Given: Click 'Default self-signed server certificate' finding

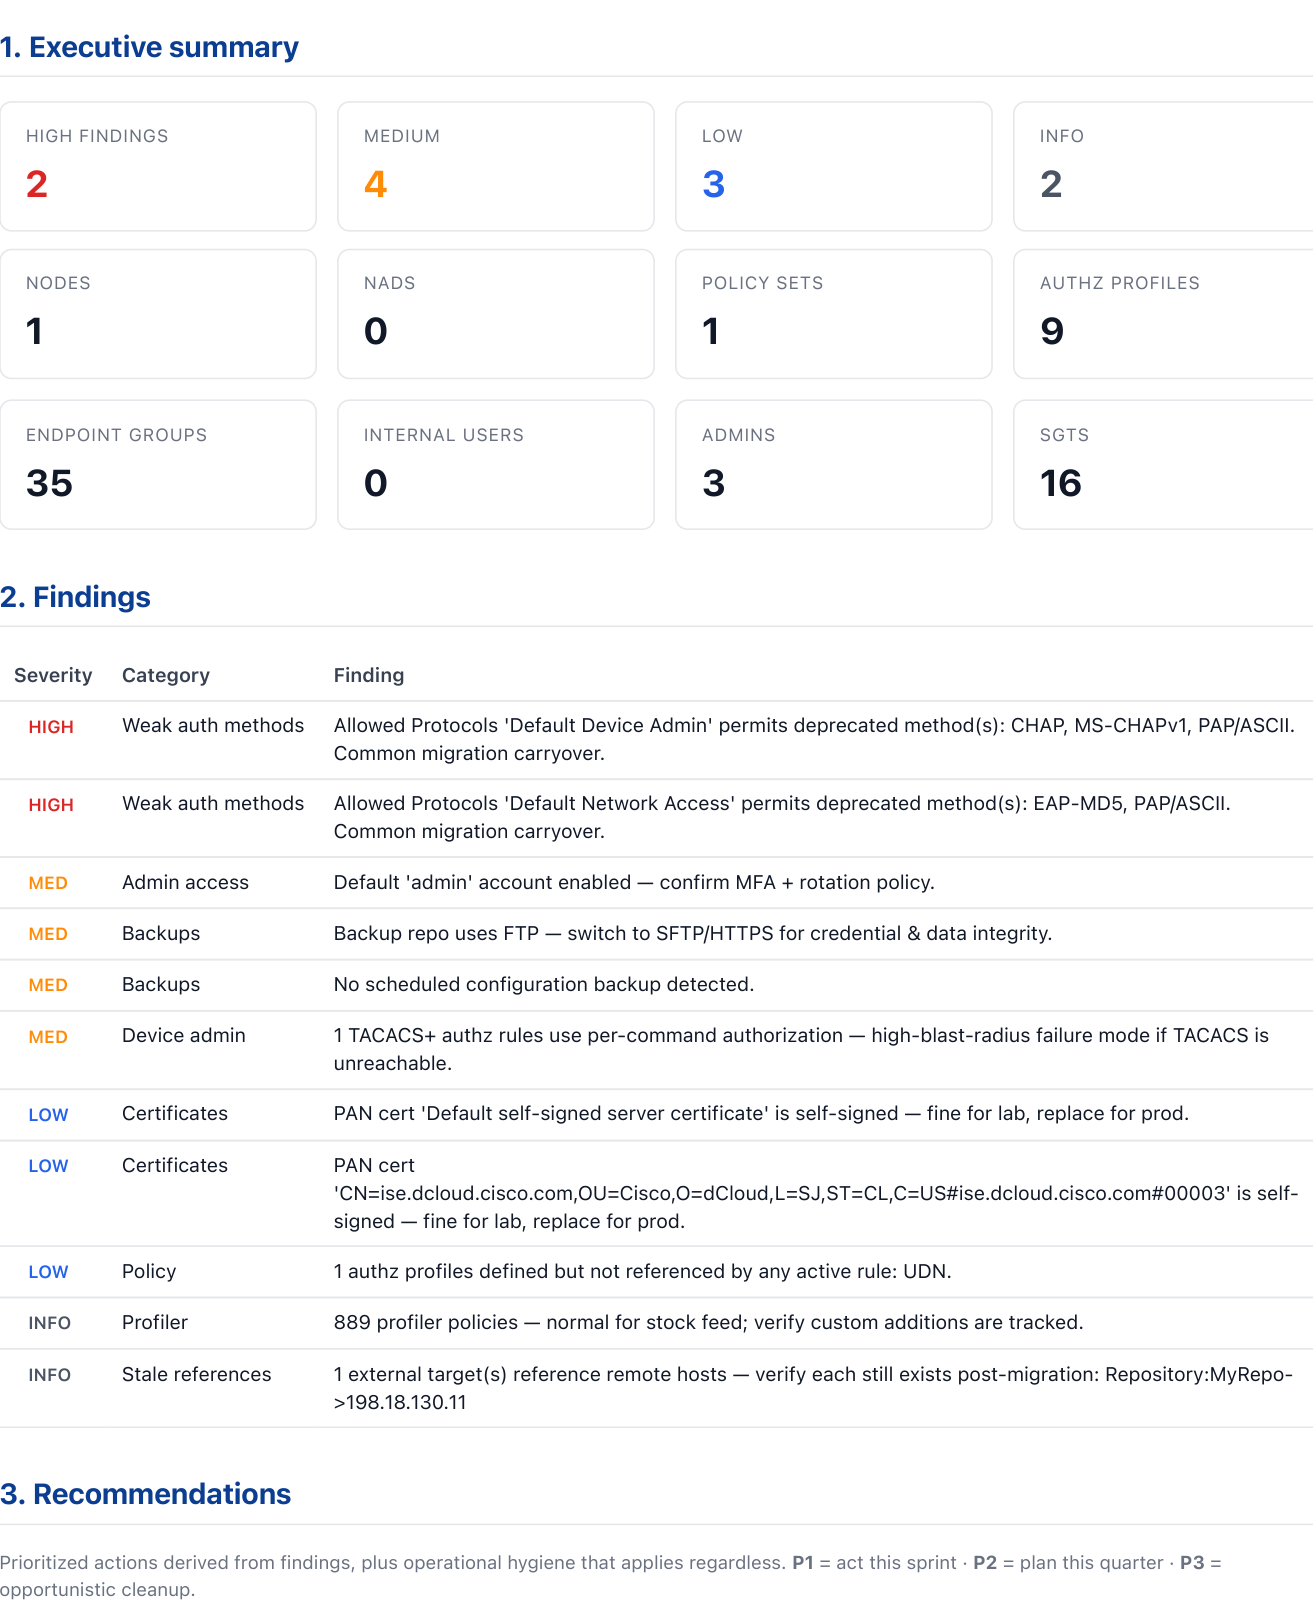Looking at the screenshot, I should (762, 1113).
